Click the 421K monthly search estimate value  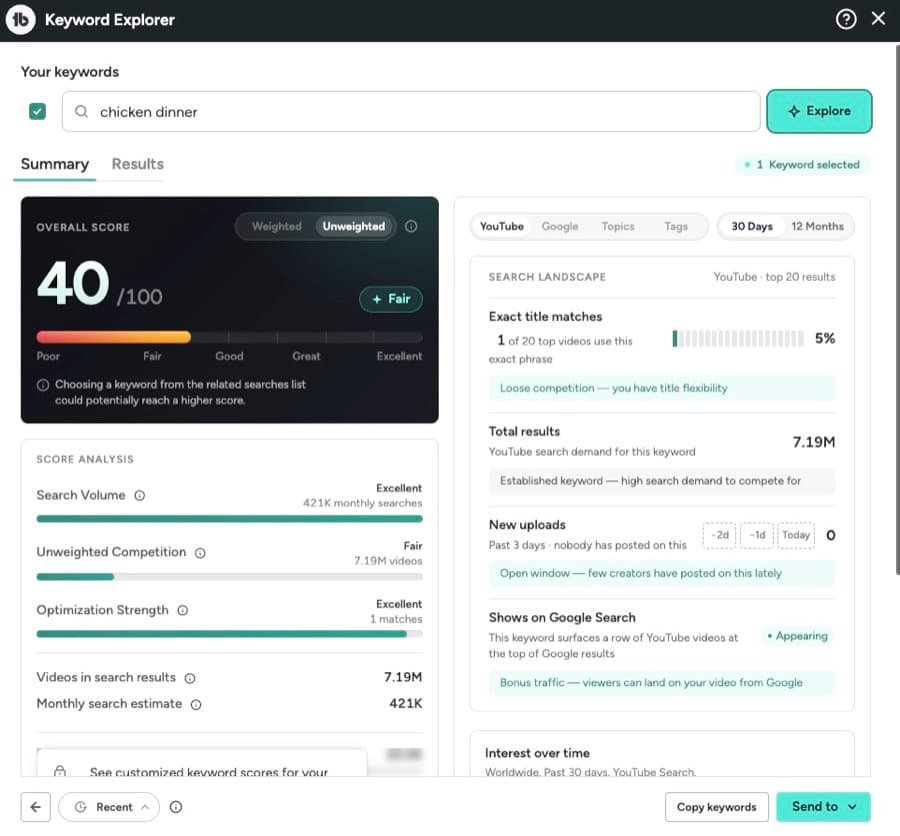(405, 703)
